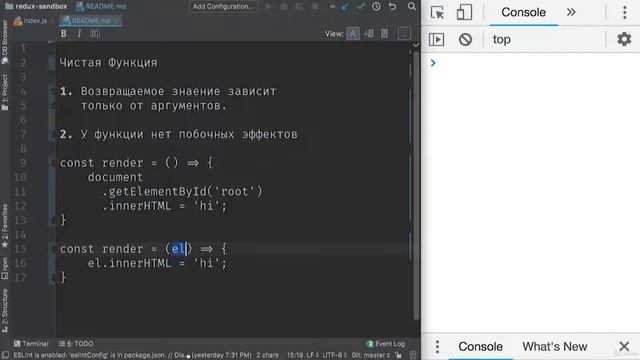Update project from VCS (blue arrow)
640x360 pixels.
[345, 7]
